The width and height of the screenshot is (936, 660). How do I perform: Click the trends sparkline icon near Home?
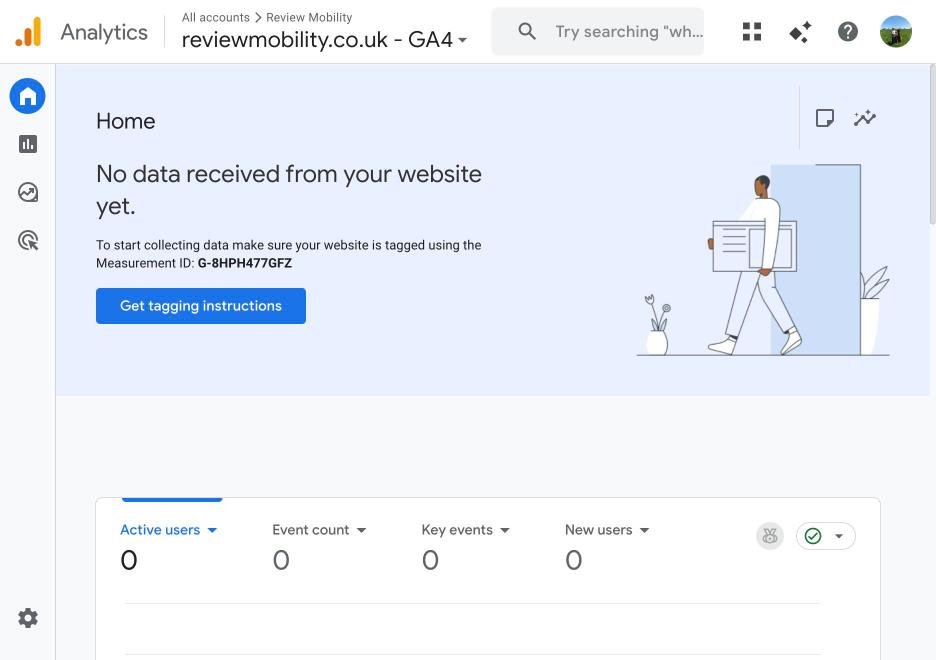point(864,117)
